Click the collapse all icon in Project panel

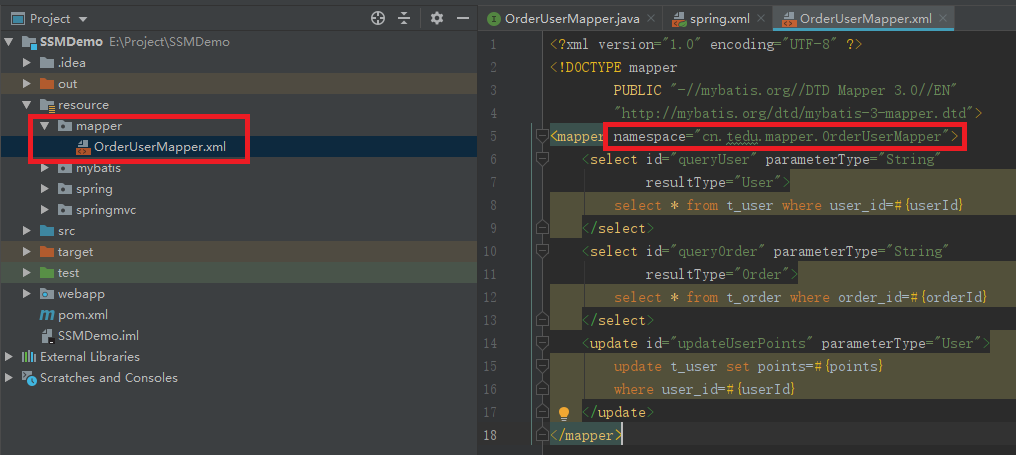404,18
